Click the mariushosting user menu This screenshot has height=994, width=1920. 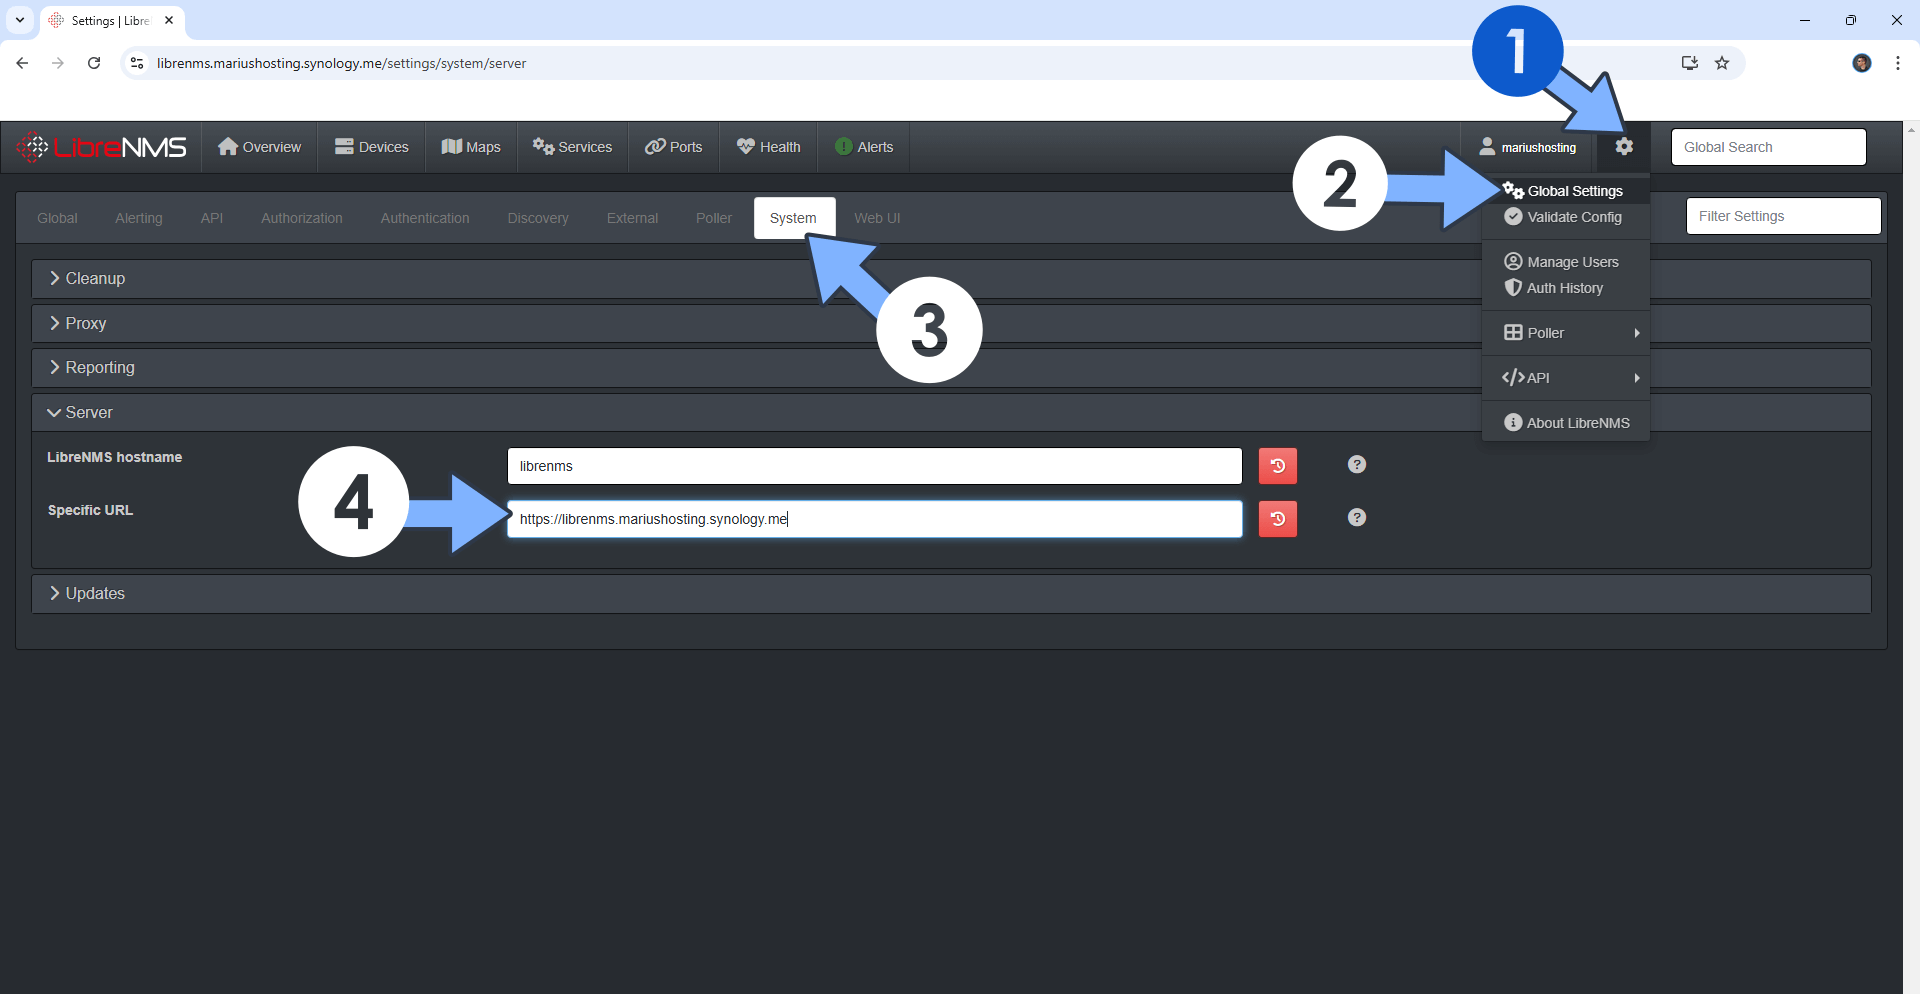(x=1527, y=147)
